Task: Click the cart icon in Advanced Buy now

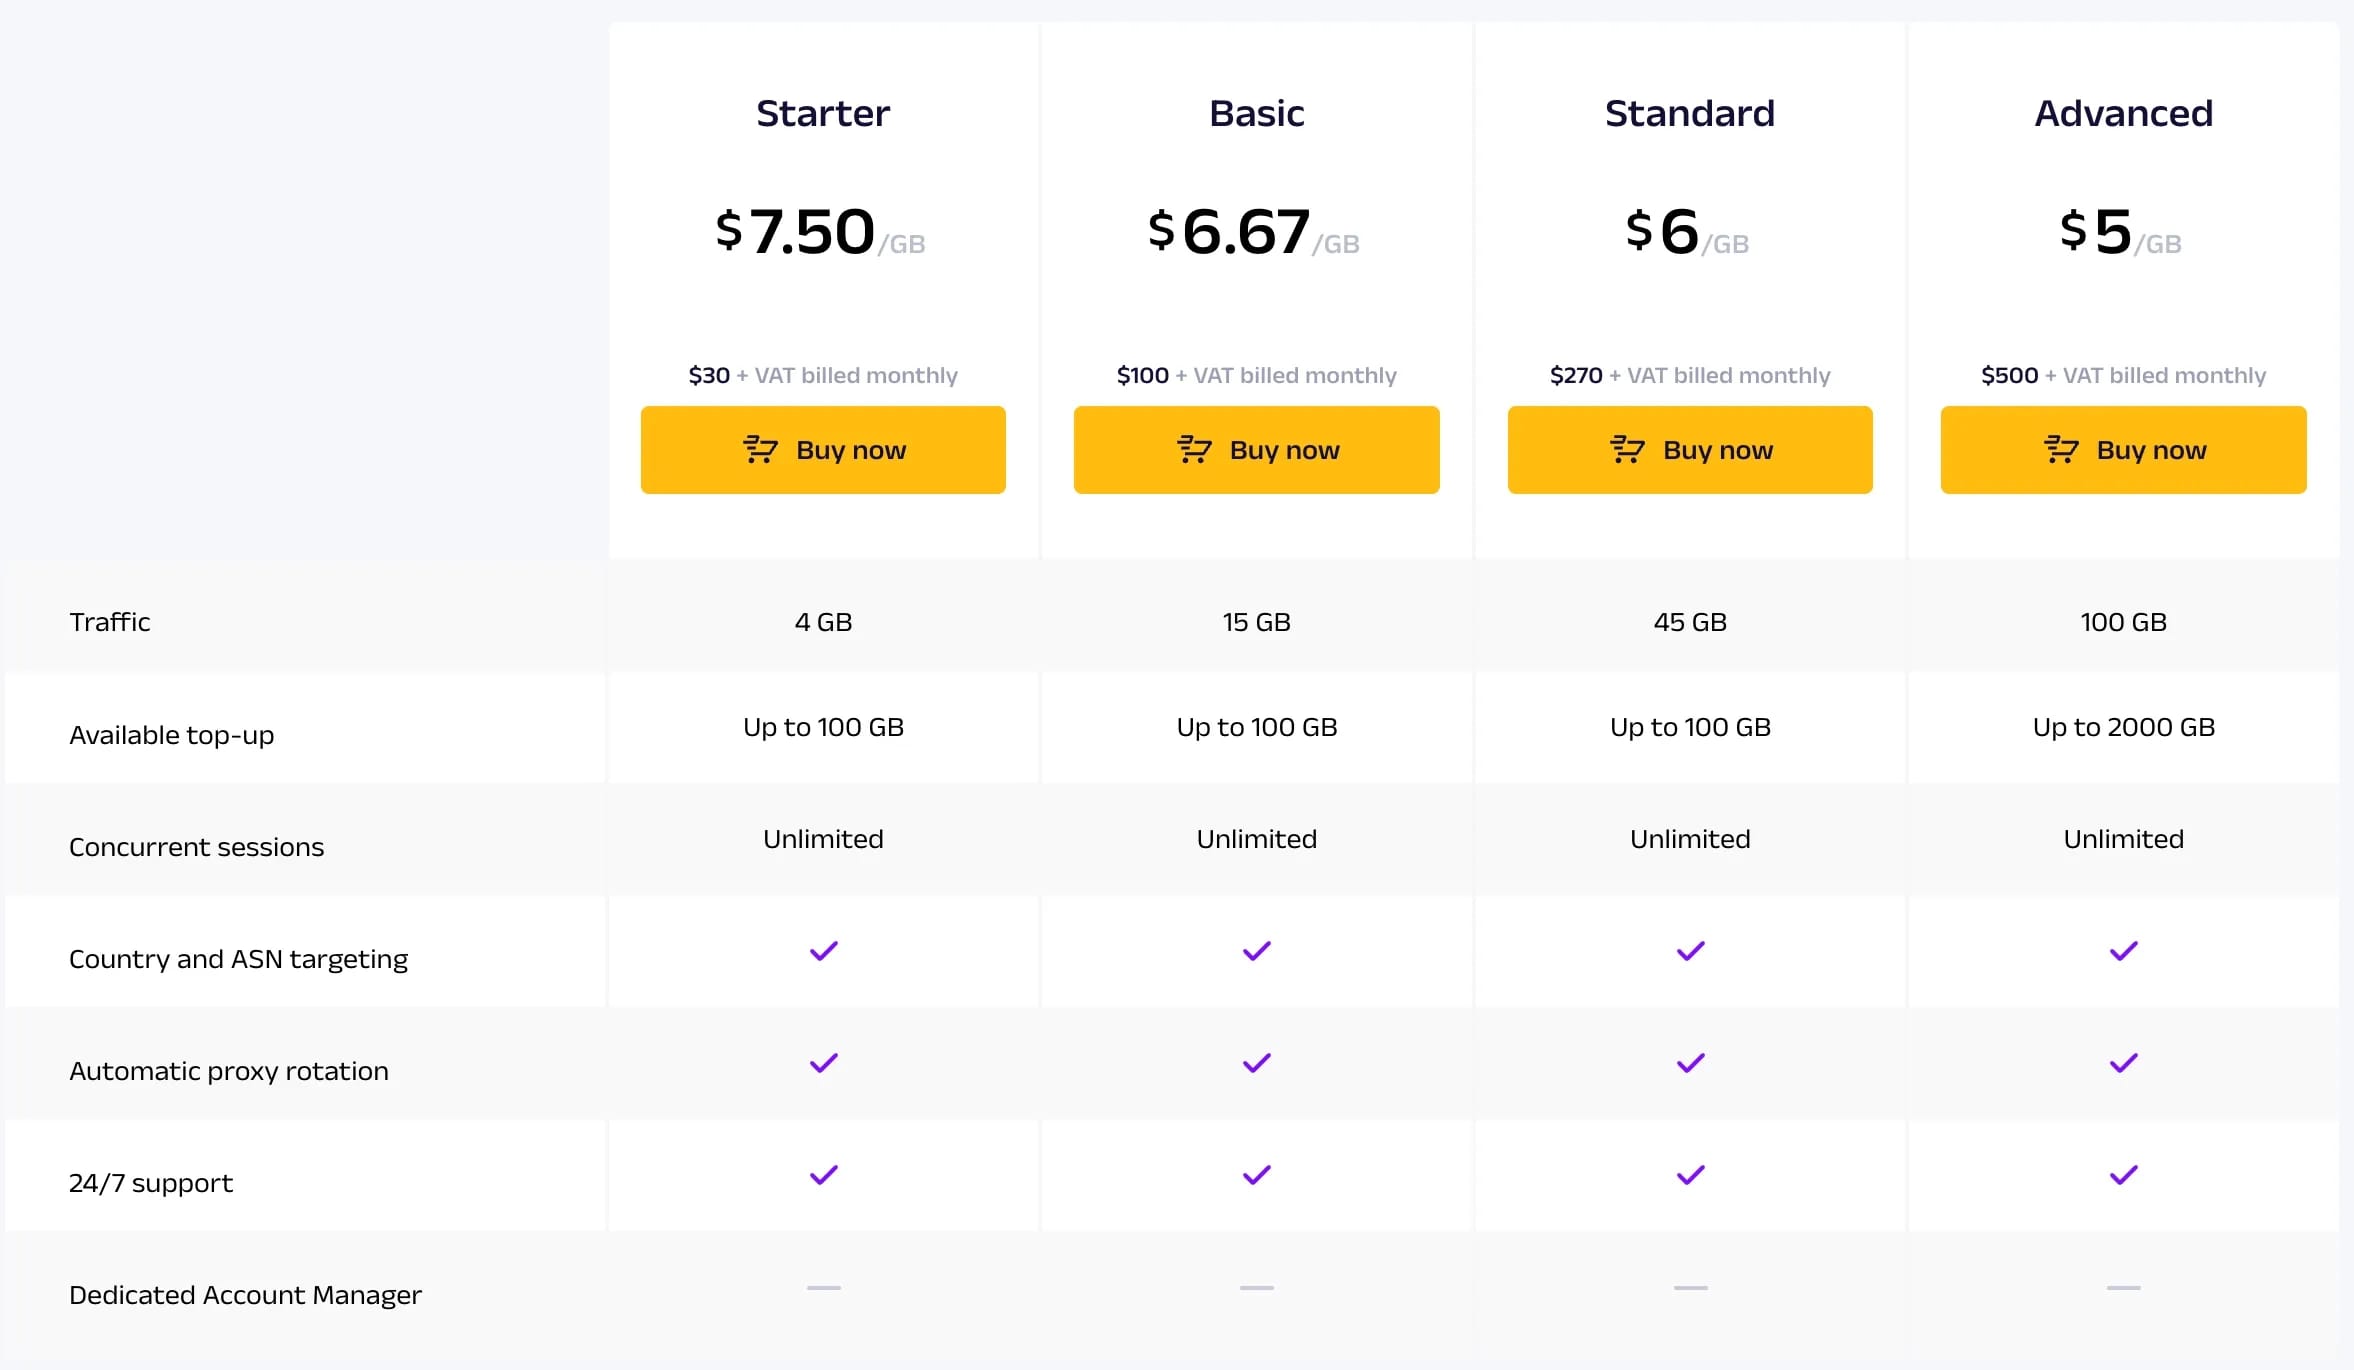Action: click(2061, 450)
